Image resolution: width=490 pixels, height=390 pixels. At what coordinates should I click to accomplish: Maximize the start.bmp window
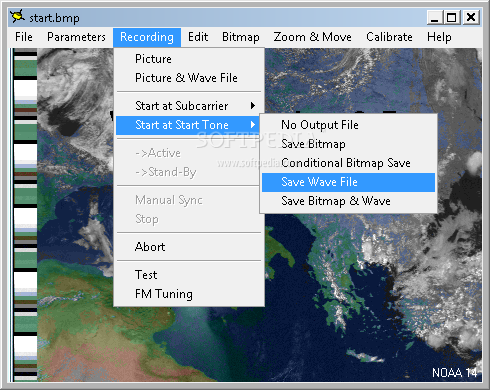(452, 17)
